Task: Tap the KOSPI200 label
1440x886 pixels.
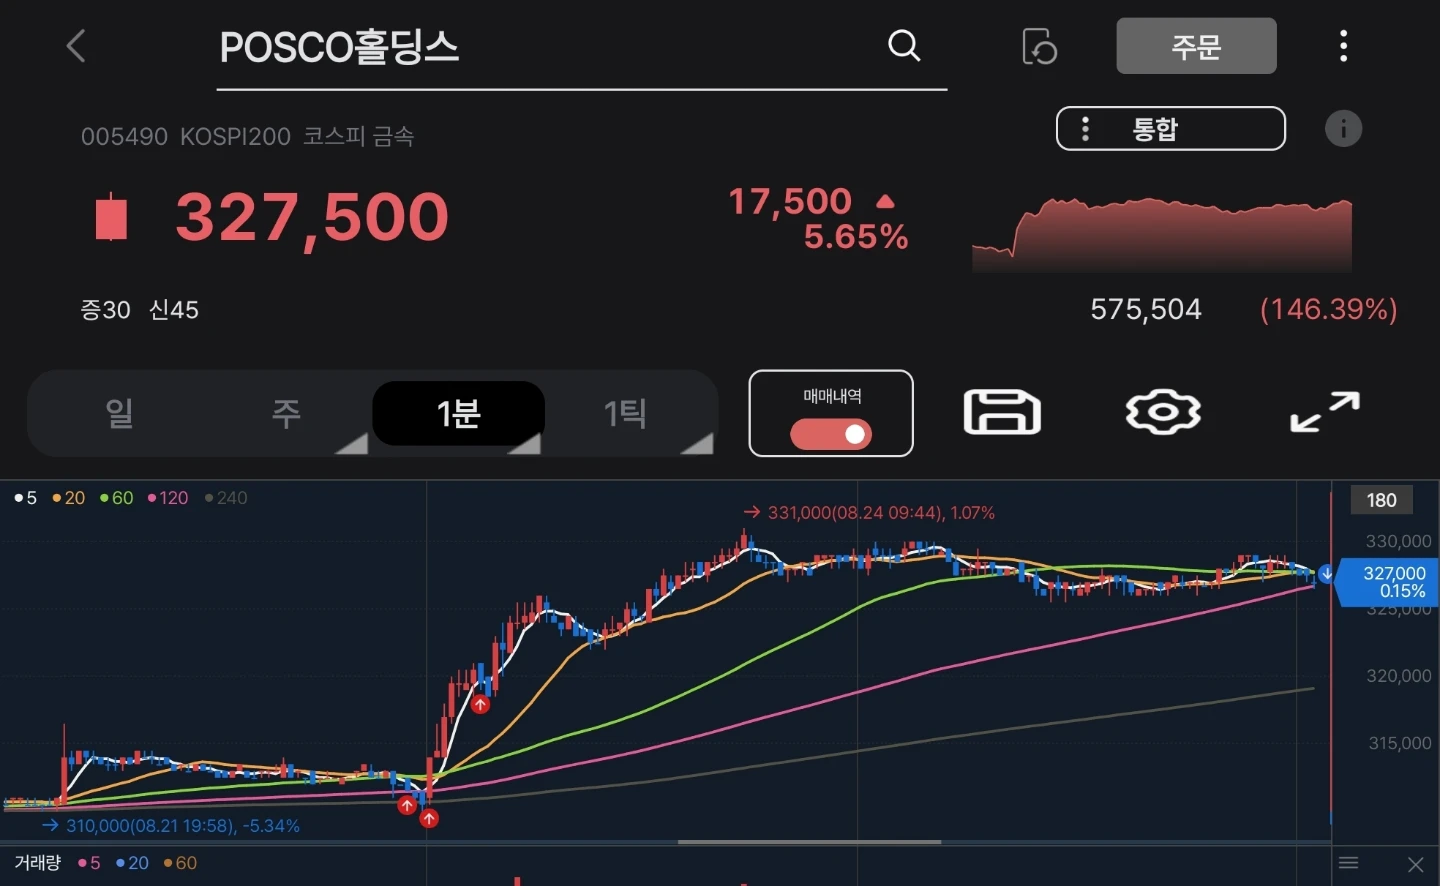Action: 235,137
